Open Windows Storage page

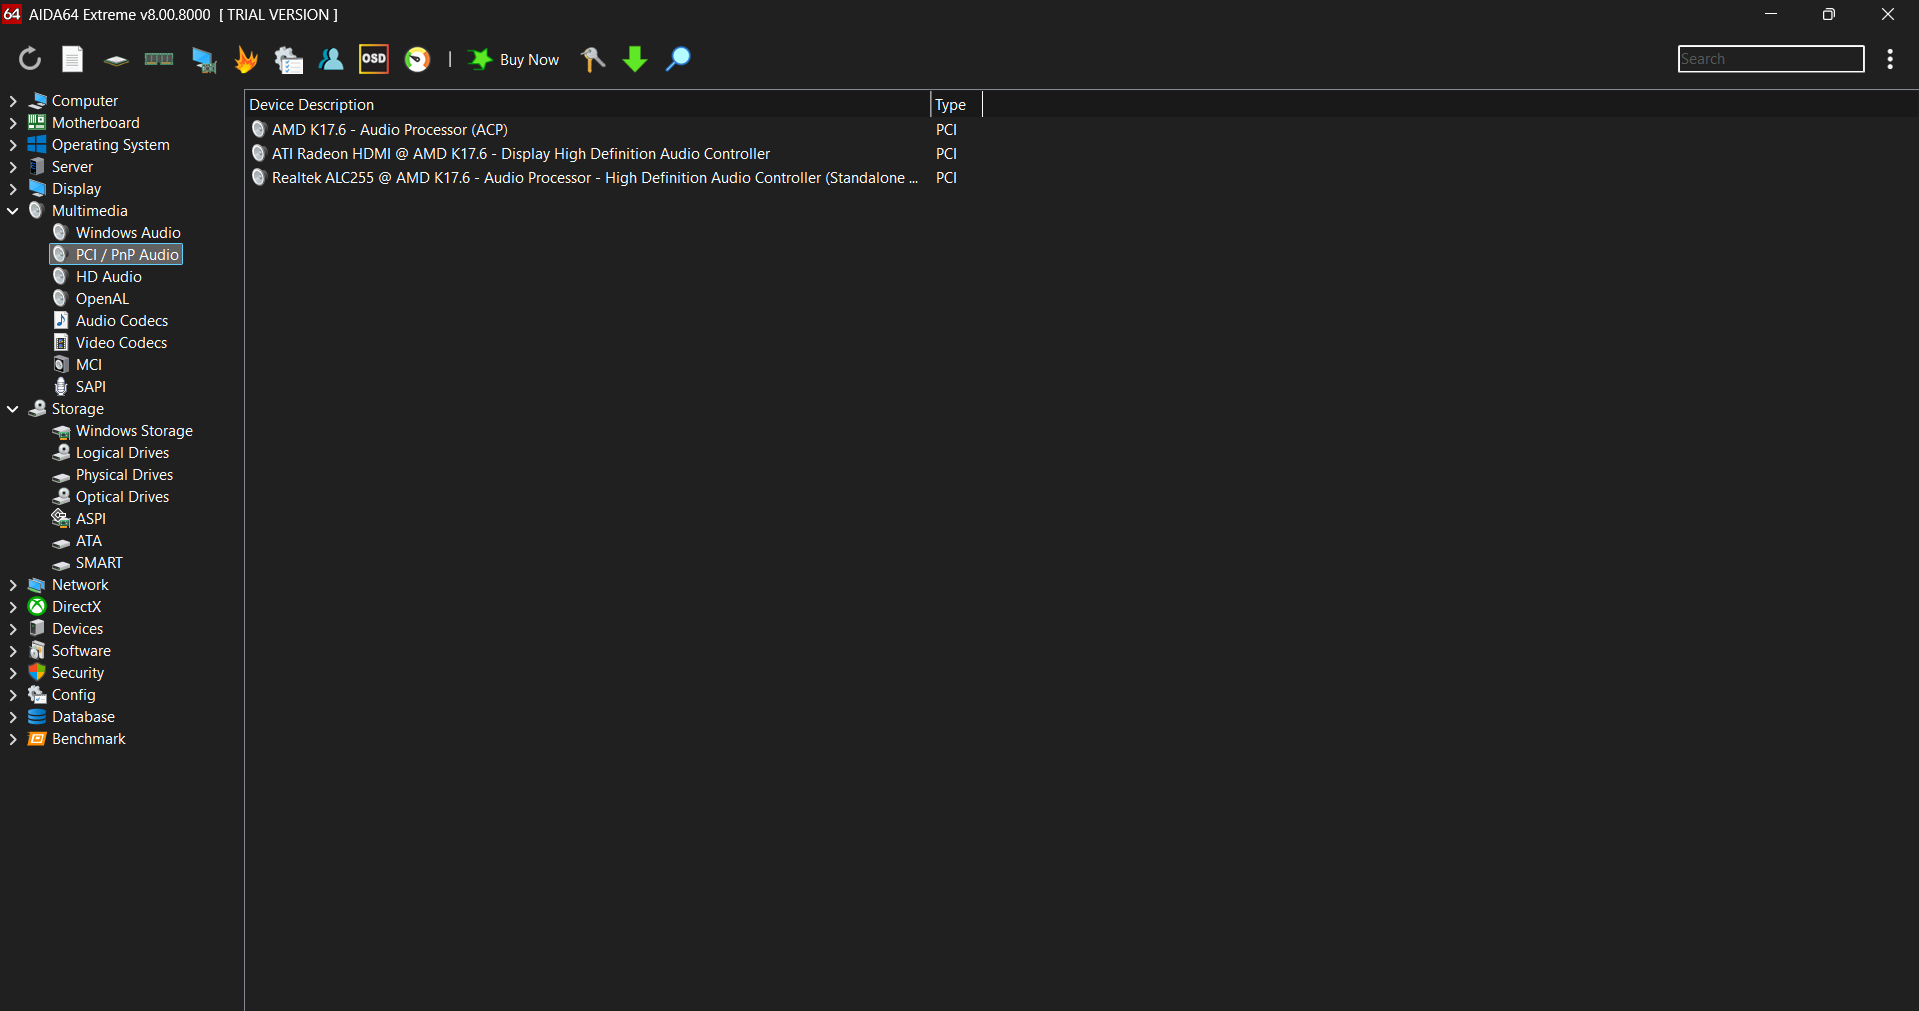(x=134, y=431)
